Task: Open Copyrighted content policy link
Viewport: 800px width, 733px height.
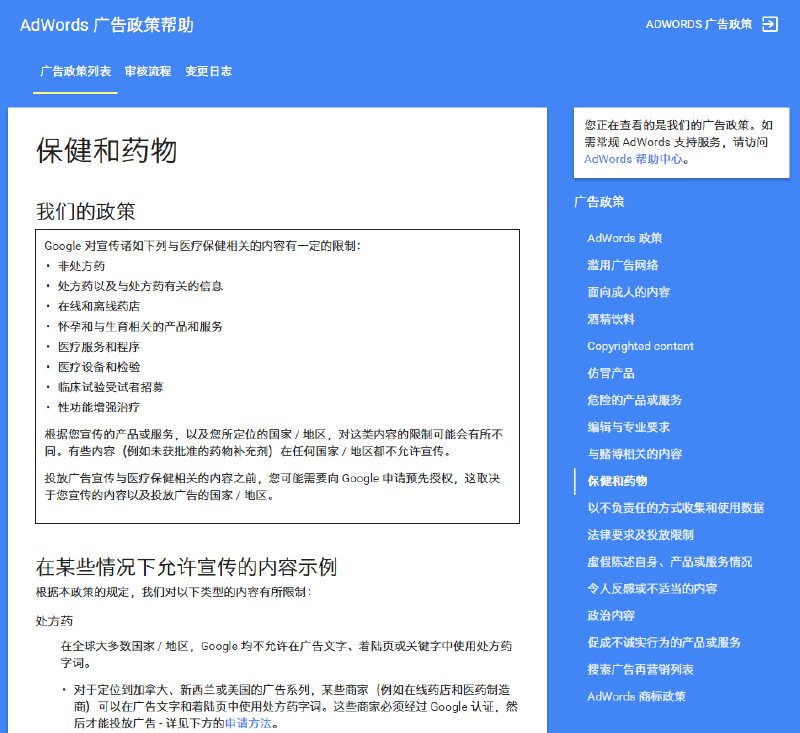Action: click(x=640, y=346)
